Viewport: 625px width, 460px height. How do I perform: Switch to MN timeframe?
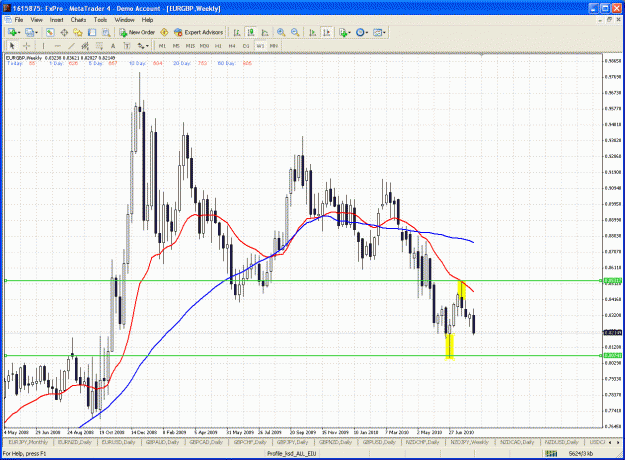[273, 46]
